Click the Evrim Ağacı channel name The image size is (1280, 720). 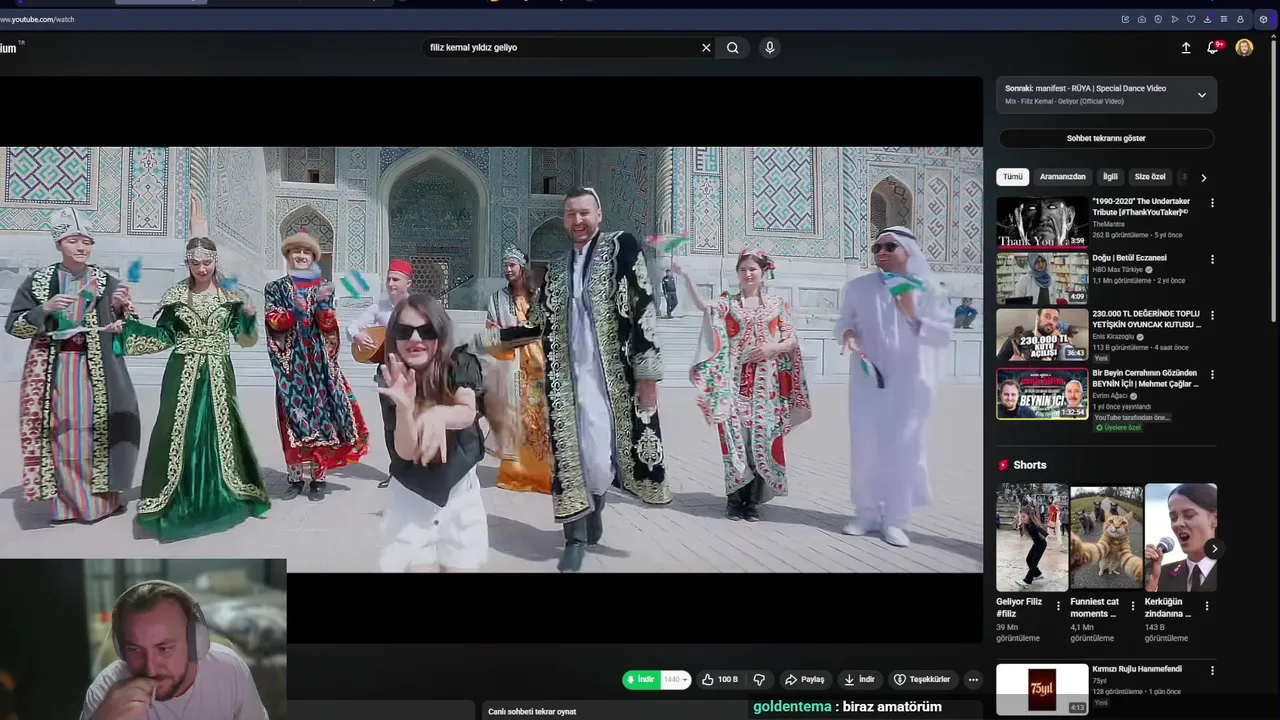(1109, 396)
